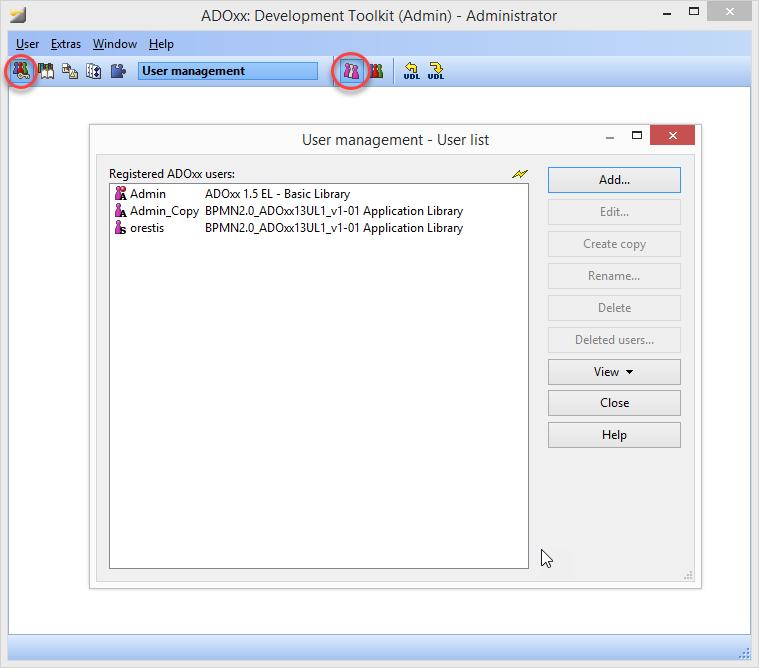The image size is (759, 668).
Task: Minimize the User list dialog
Action: click(610, 137)
